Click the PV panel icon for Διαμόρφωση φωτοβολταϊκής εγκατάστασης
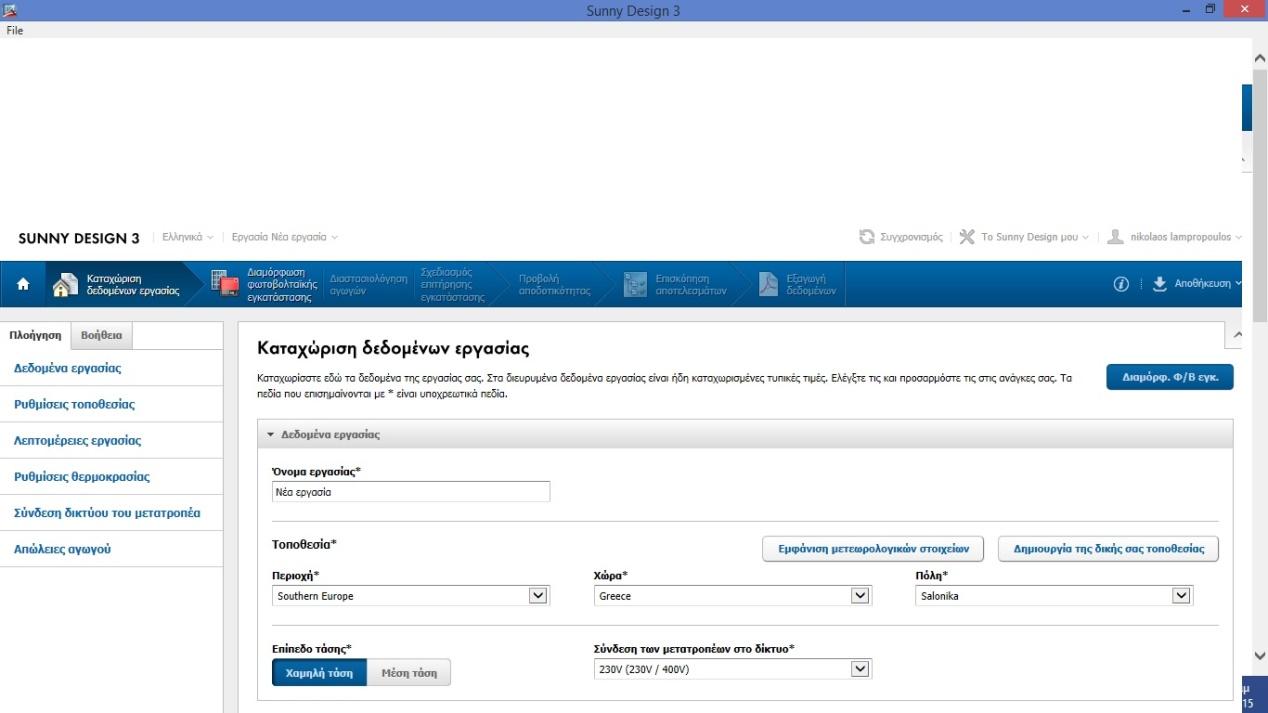The width and height of the screenshot is (1268, 713). [225, 285]
